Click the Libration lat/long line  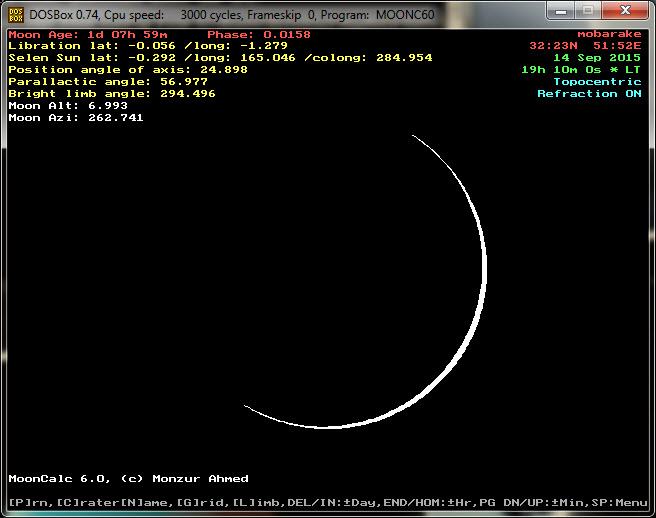[x=148, y=46]
